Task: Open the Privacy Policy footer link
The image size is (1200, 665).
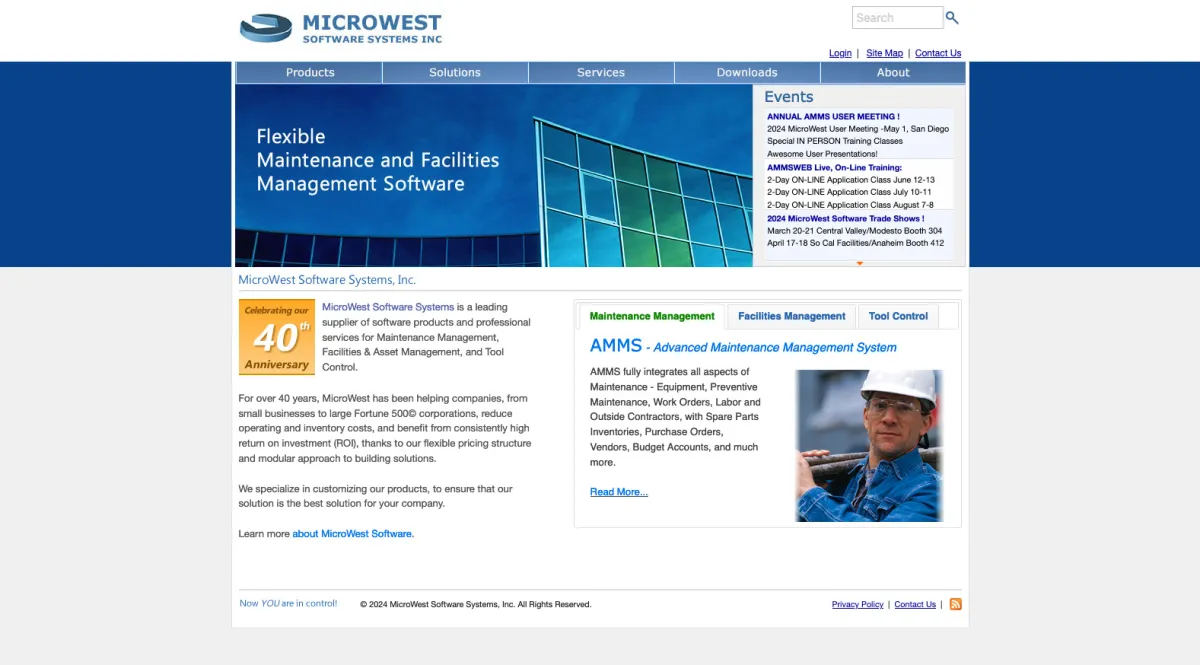Action: pyautogui.click(x=858, y=604)
